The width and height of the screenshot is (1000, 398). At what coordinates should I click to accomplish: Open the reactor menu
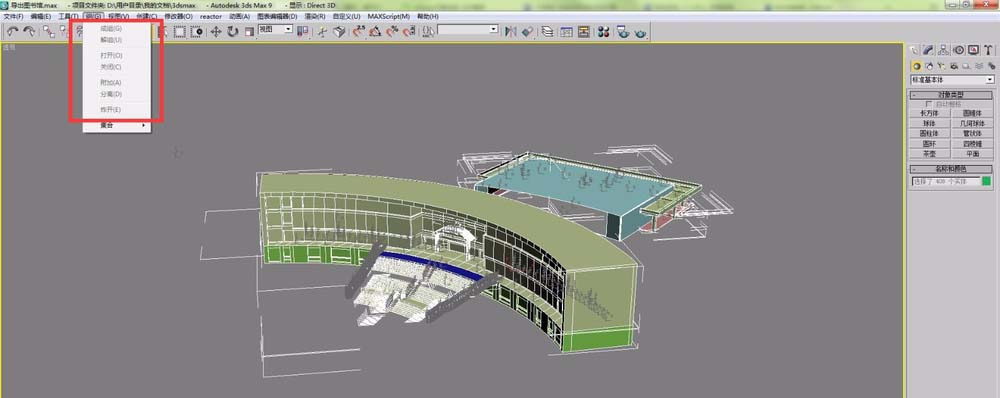coord(210,16)
